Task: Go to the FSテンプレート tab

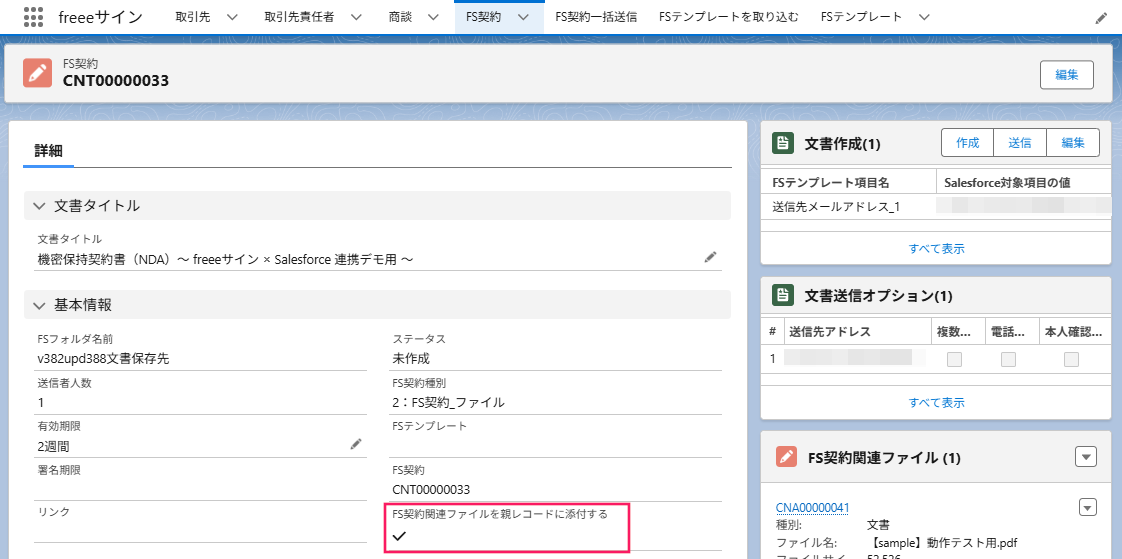Action: (862, 17)
